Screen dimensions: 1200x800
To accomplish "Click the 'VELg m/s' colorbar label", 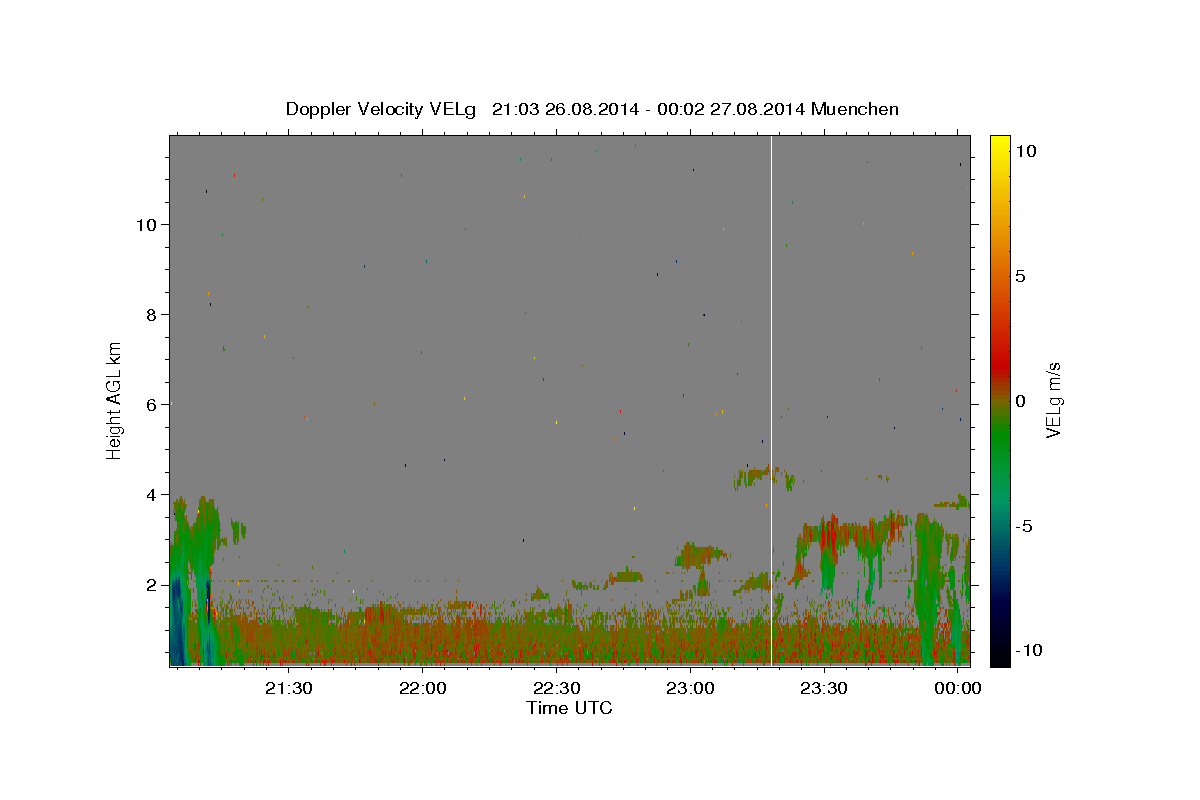I will click(1053, 400).
